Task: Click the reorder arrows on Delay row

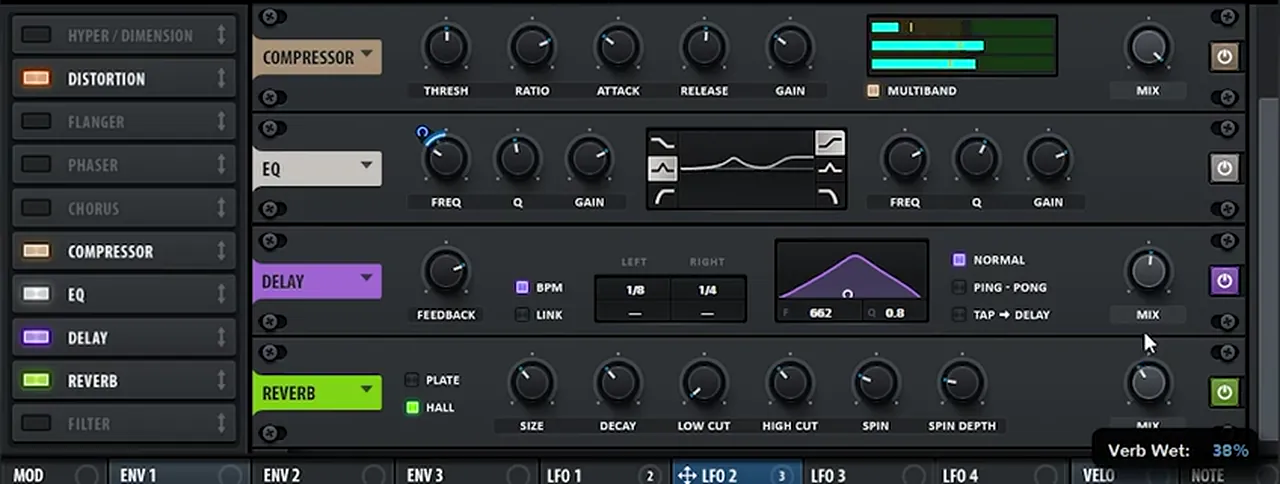Action: click(x=221, y=337)
